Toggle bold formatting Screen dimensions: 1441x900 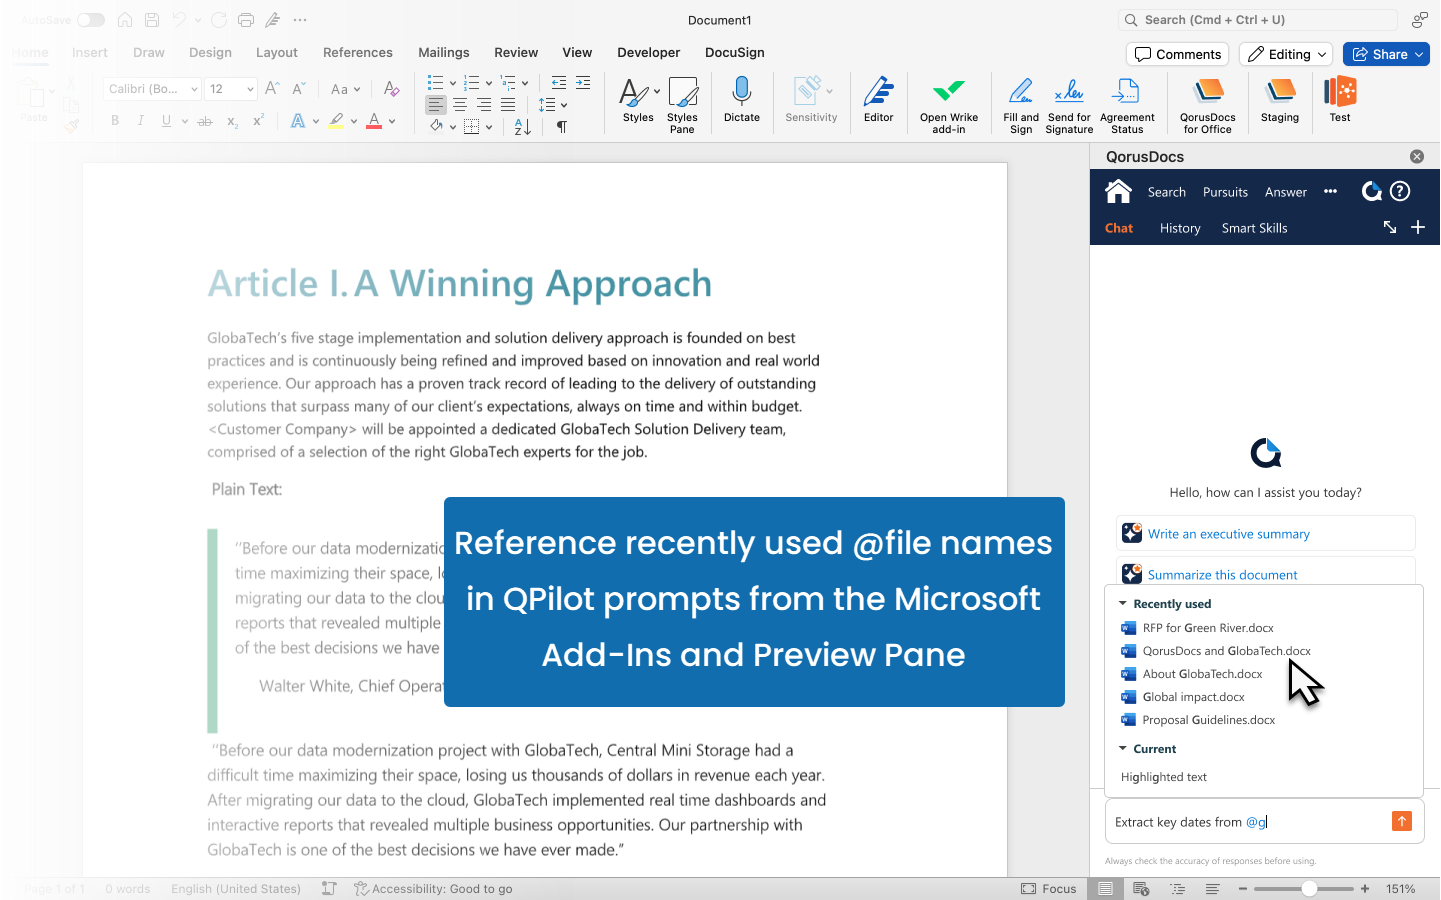tap(115, 121)
